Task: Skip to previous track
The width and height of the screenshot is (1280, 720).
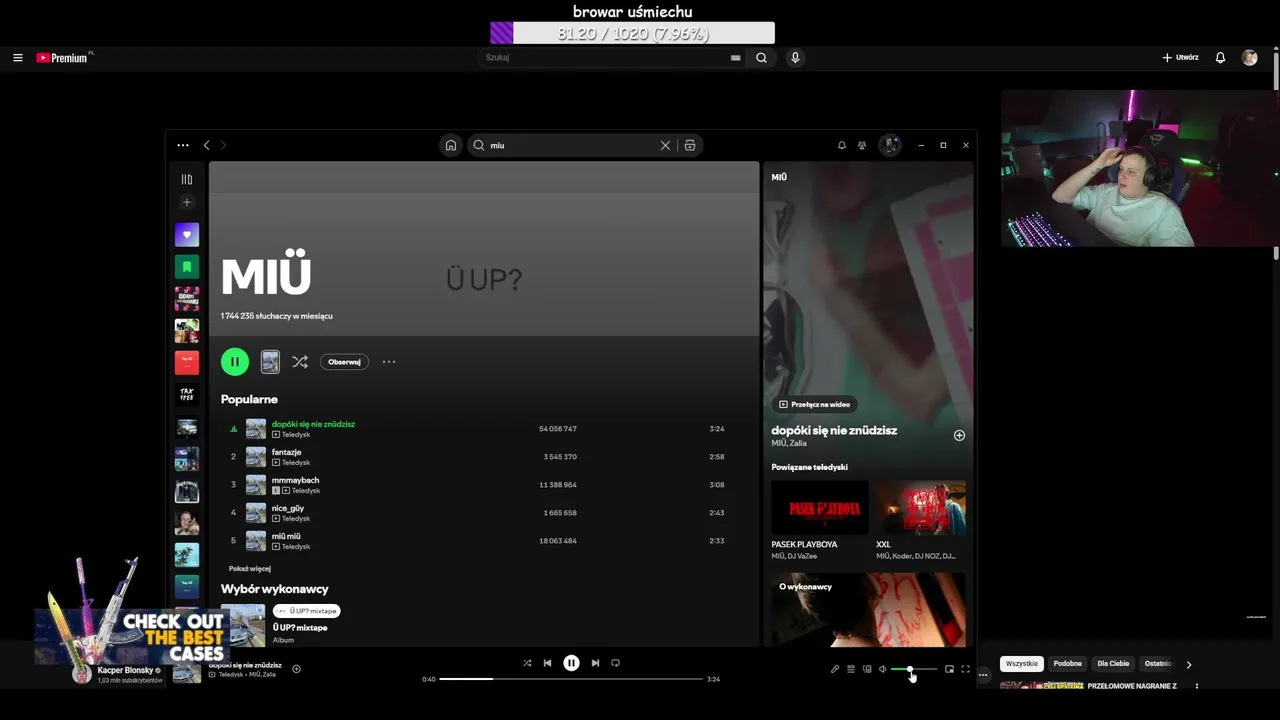Action: click(547, 663)
